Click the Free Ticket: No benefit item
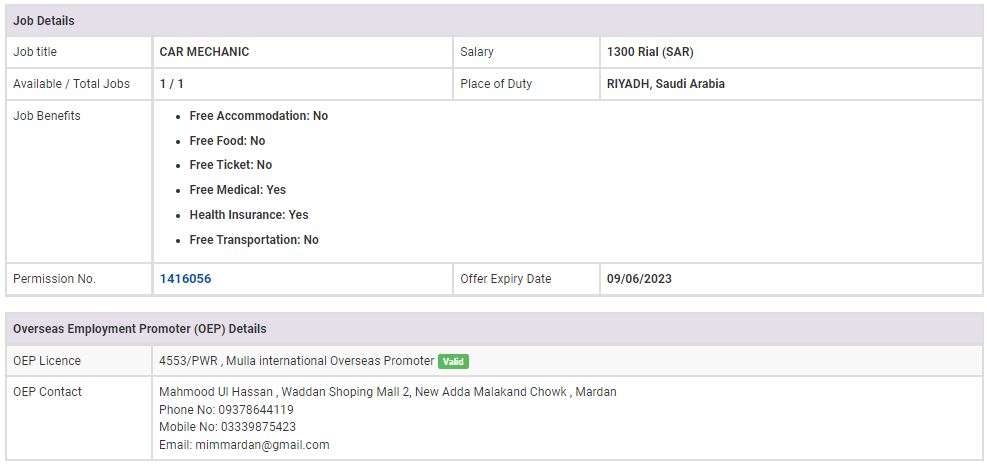 pos(230,165)
